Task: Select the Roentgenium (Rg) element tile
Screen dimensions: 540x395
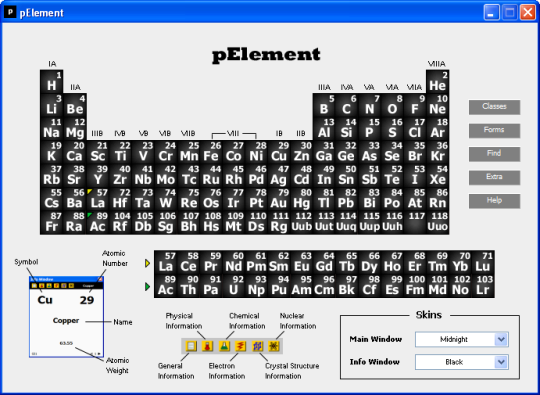Action: (279, 222)
